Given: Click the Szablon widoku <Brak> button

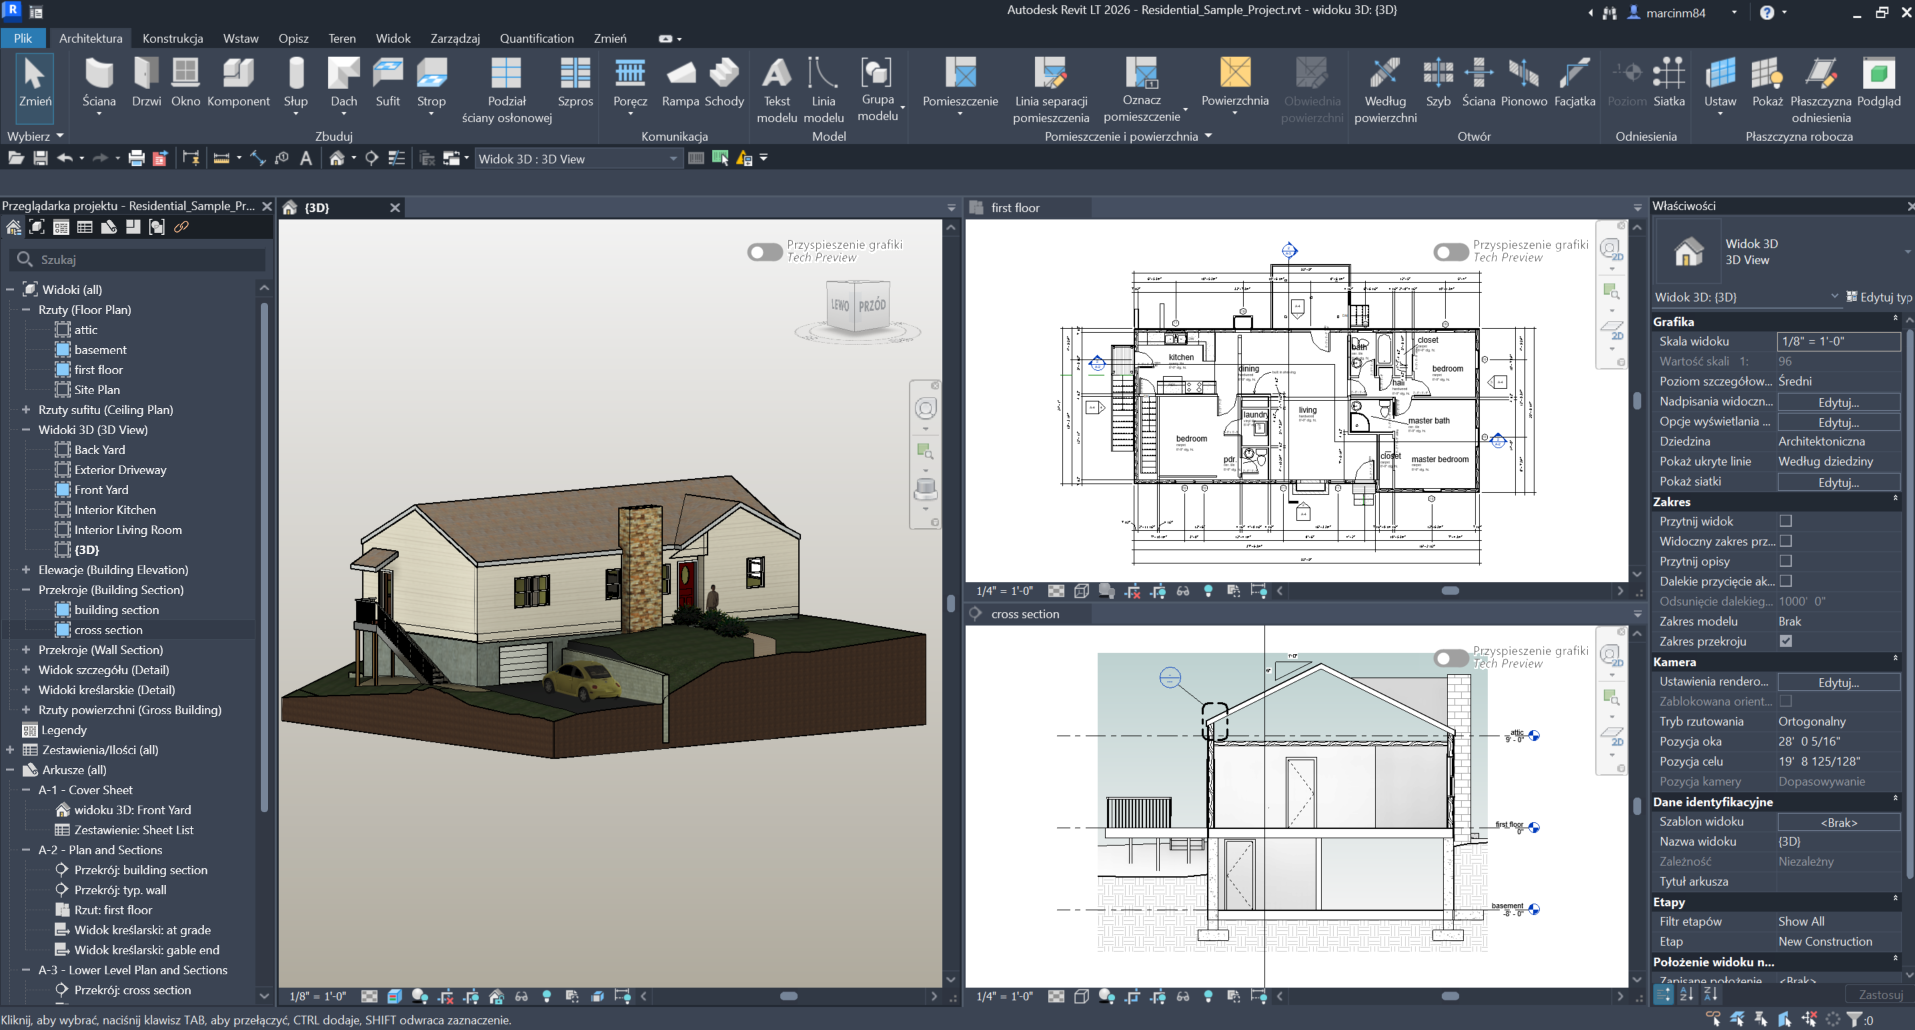Looking at the screenshot, I should [x=1838, y=822].
